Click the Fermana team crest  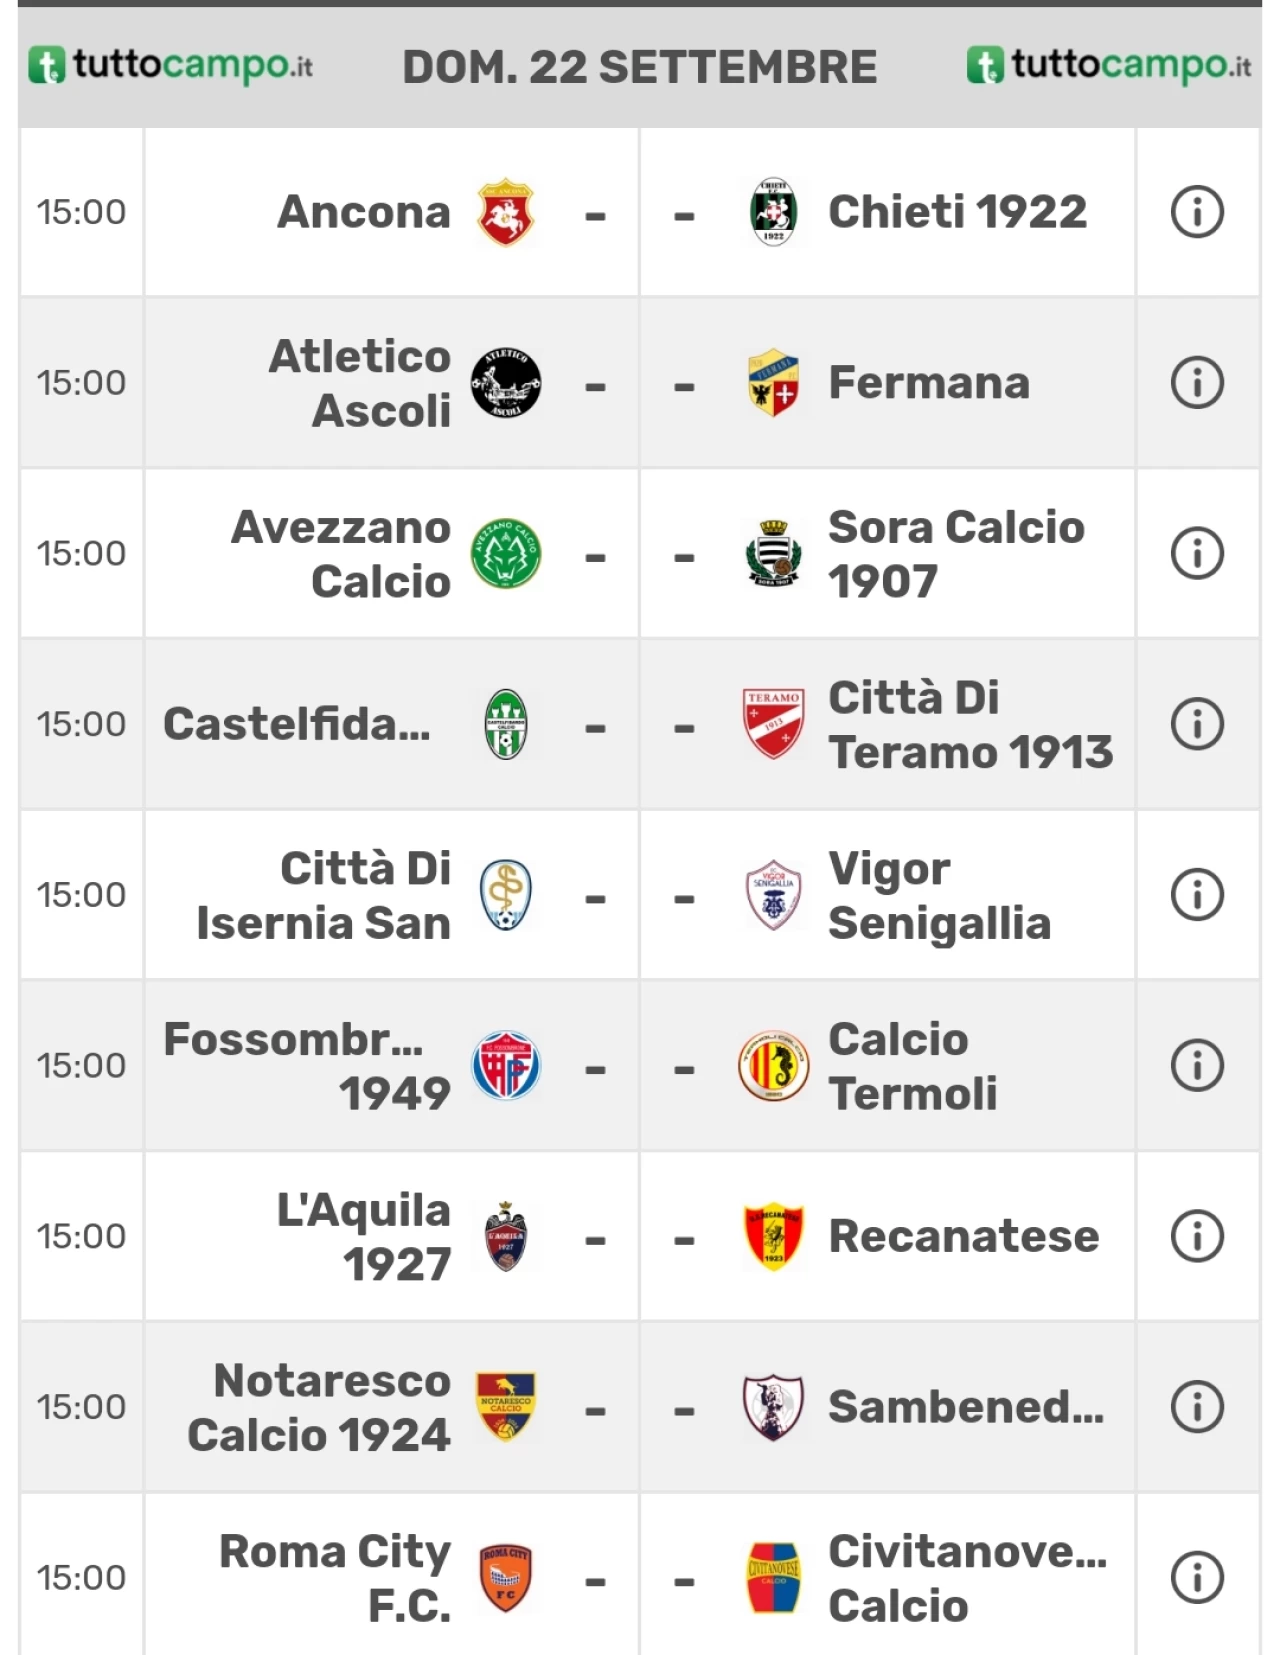(x=773, y=383)
